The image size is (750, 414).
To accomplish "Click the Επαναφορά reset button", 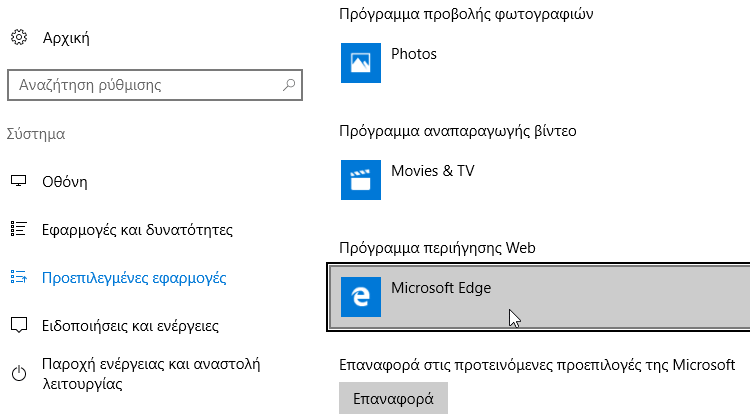I will pyautogui.click(x=393, y=398).
